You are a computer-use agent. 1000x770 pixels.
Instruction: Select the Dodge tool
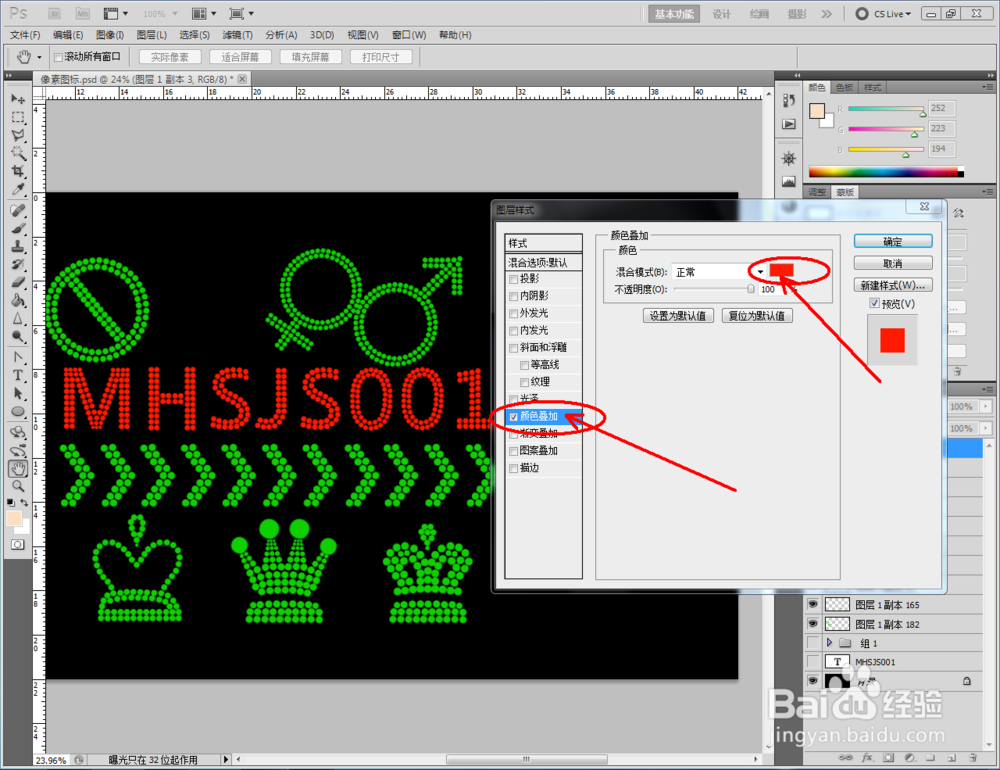tap(18, 336)
